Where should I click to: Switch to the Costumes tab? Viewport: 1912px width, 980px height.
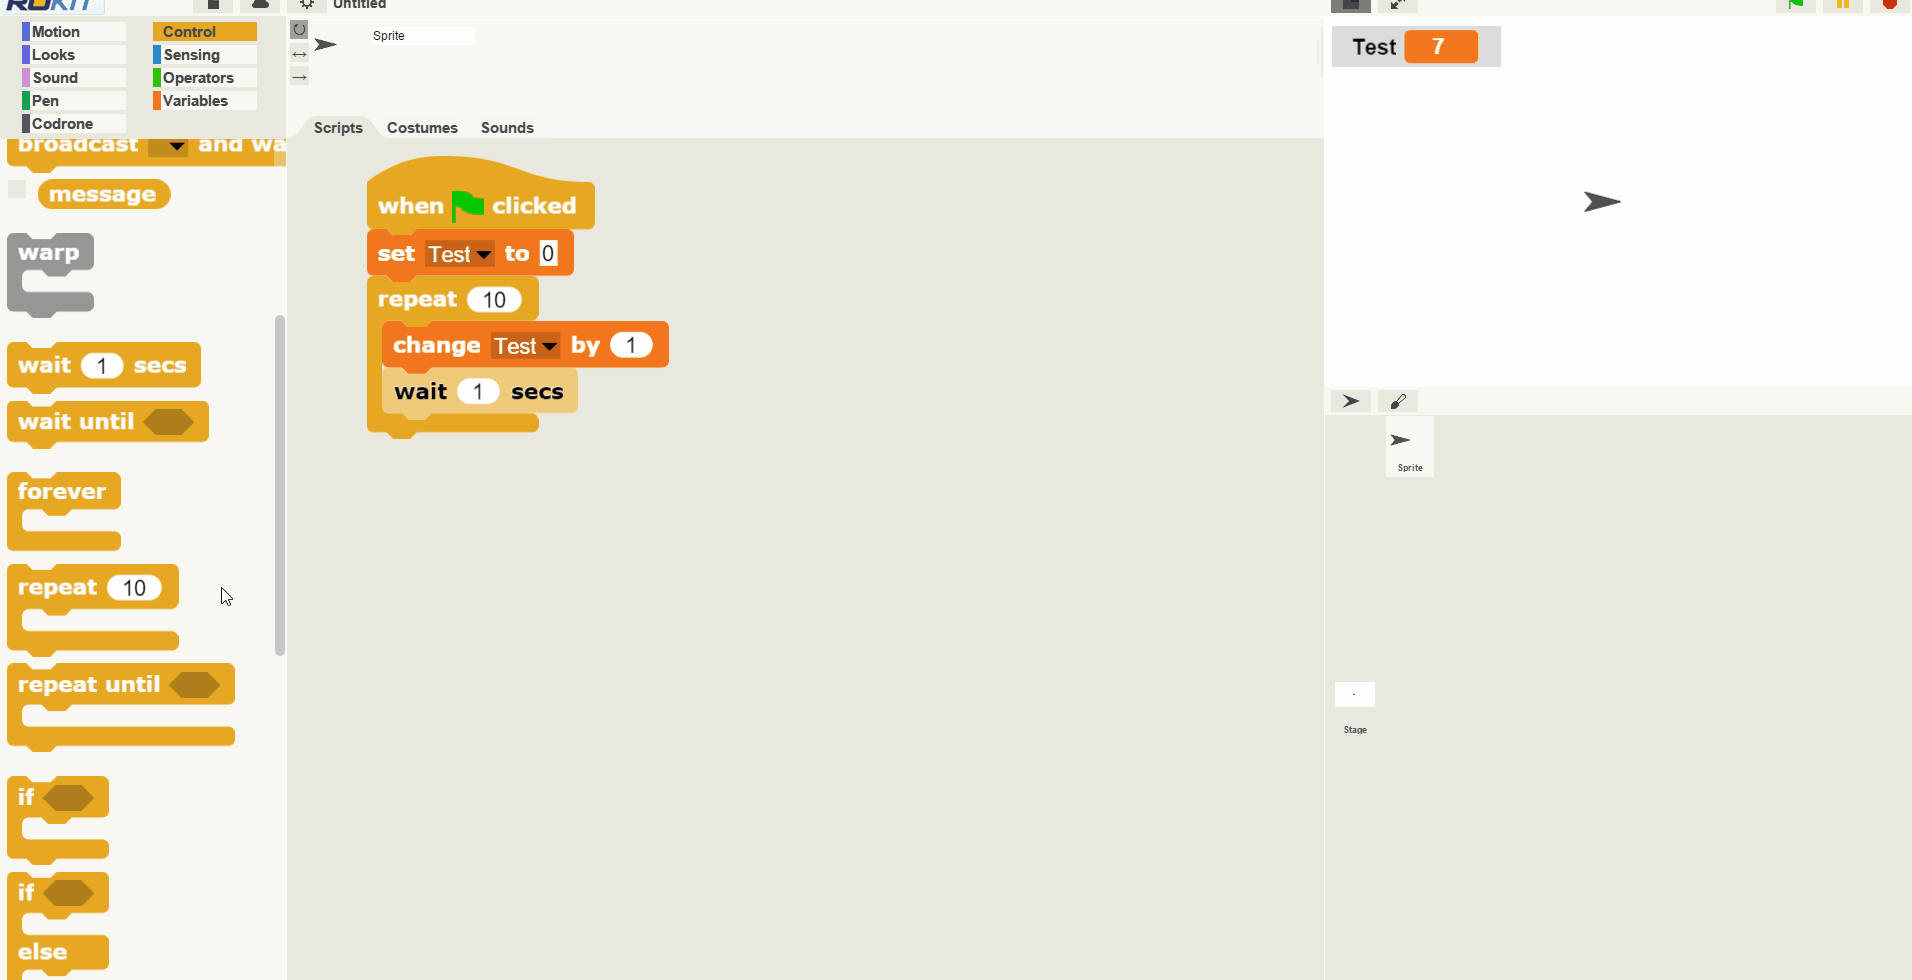click(422, 128)
